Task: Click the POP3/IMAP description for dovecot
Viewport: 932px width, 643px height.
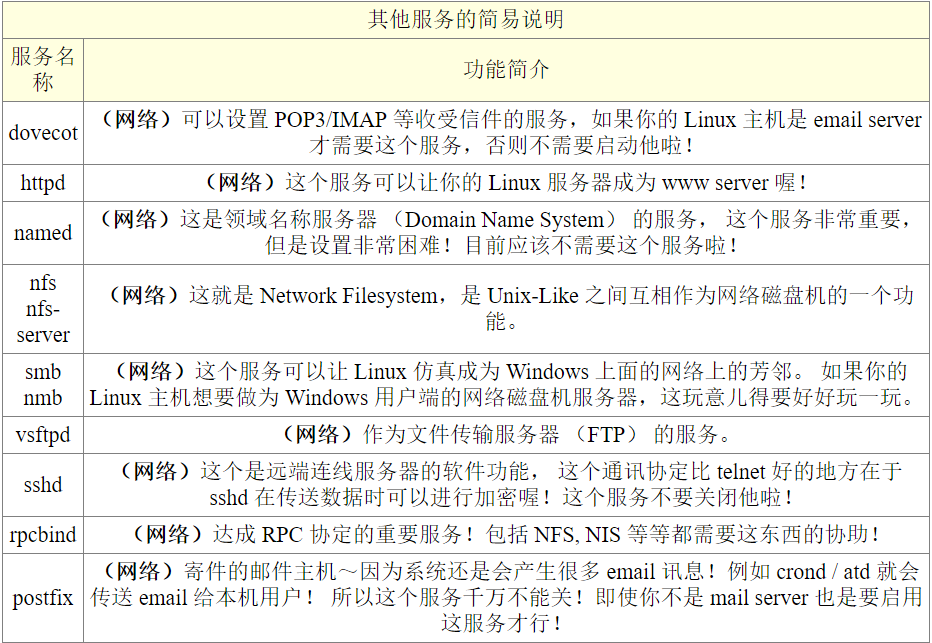Action: (x=508, y=133)
